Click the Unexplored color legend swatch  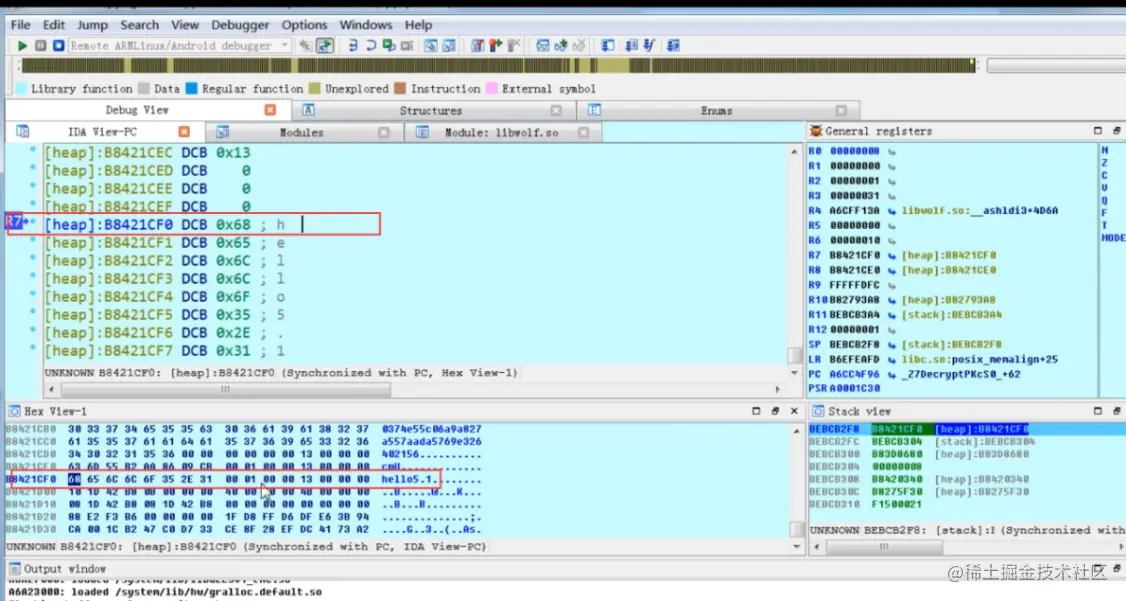point(315,88)
